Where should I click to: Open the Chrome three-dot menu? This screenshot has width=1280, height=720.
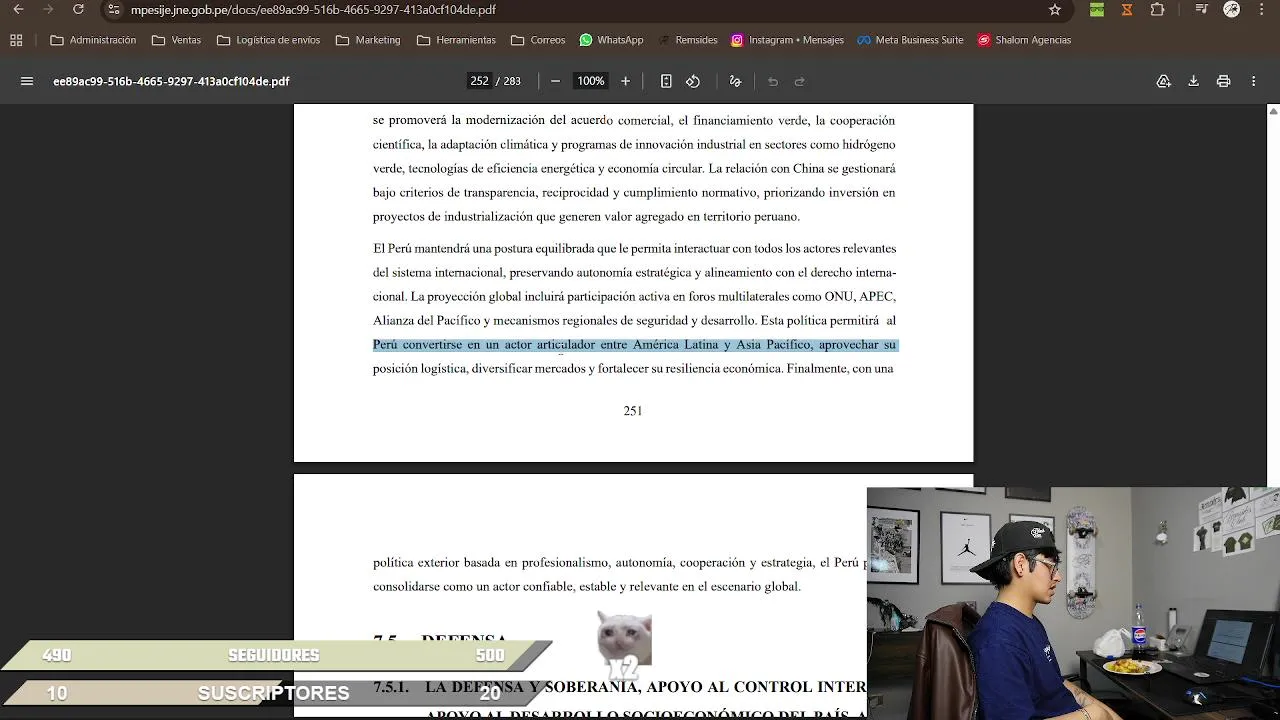coord(1262,10)
